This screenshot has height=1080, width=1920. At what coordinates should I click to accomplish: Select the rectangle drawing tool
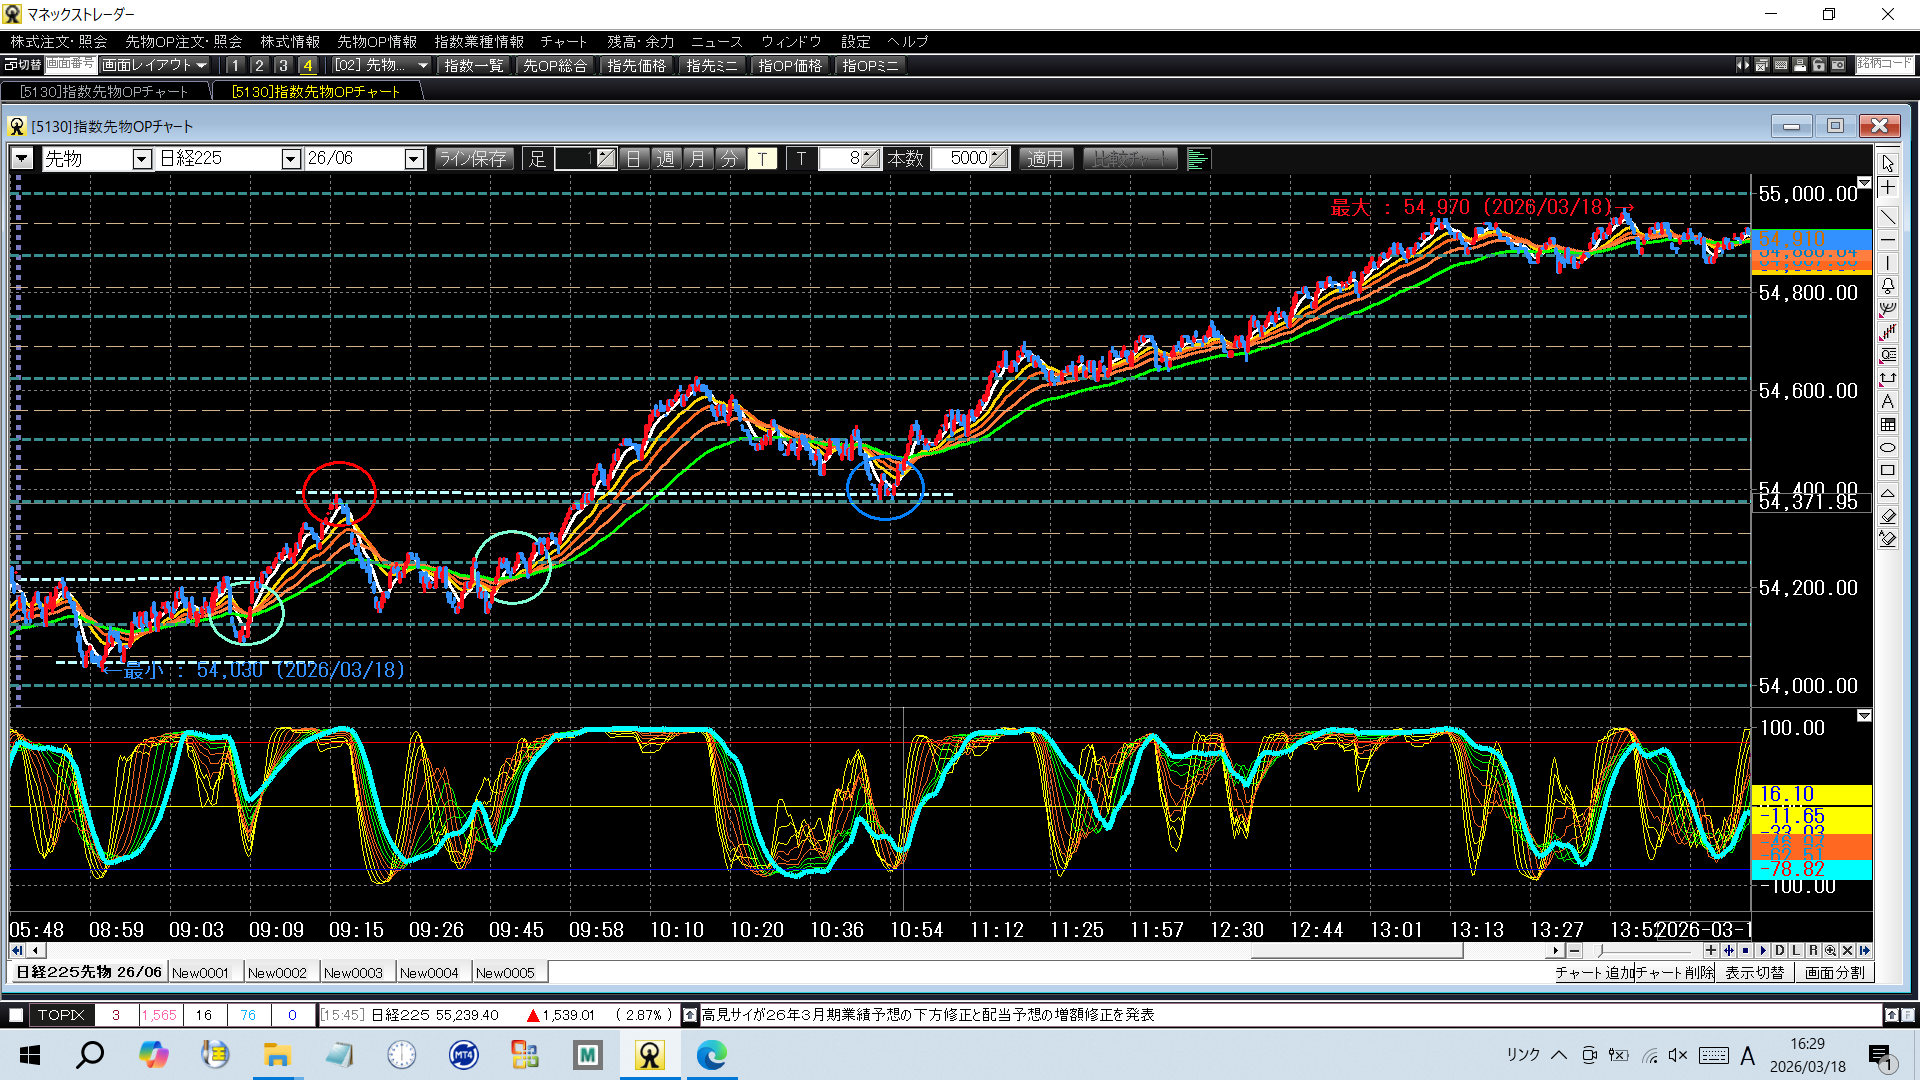1888,470
